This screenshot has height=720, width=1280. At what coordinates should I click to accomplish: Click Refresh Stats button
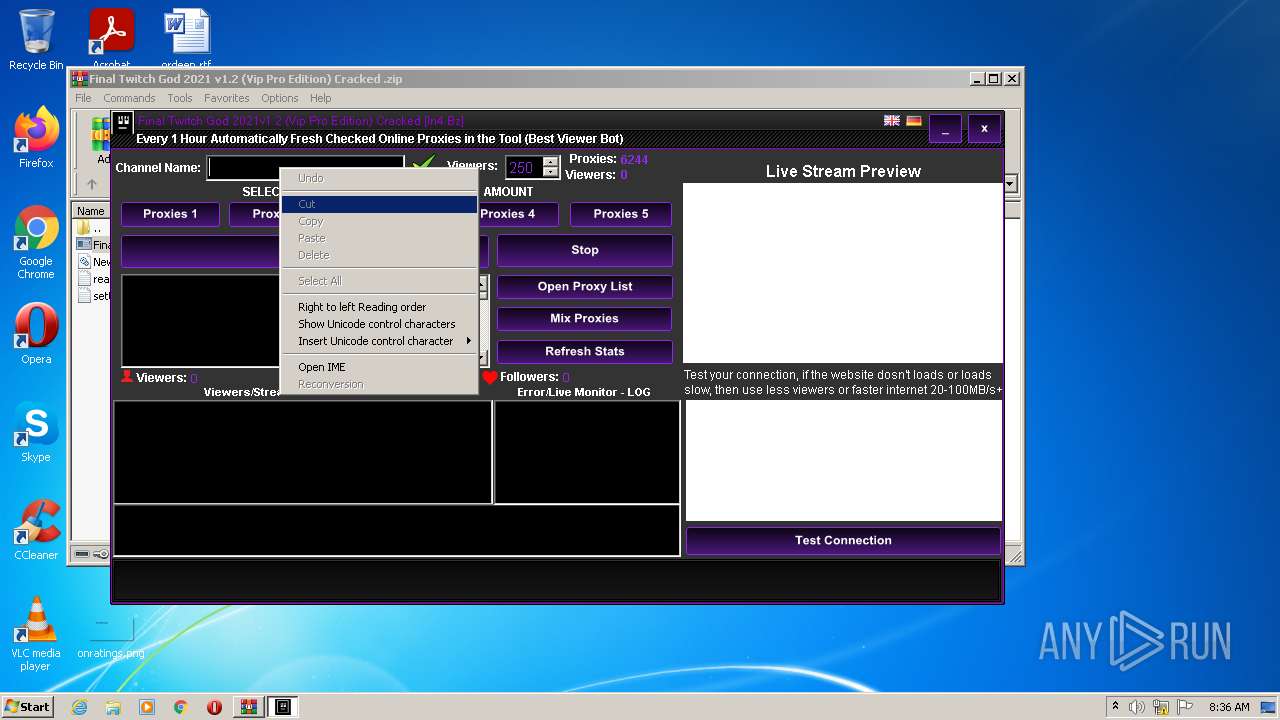[x=585, y=351]
